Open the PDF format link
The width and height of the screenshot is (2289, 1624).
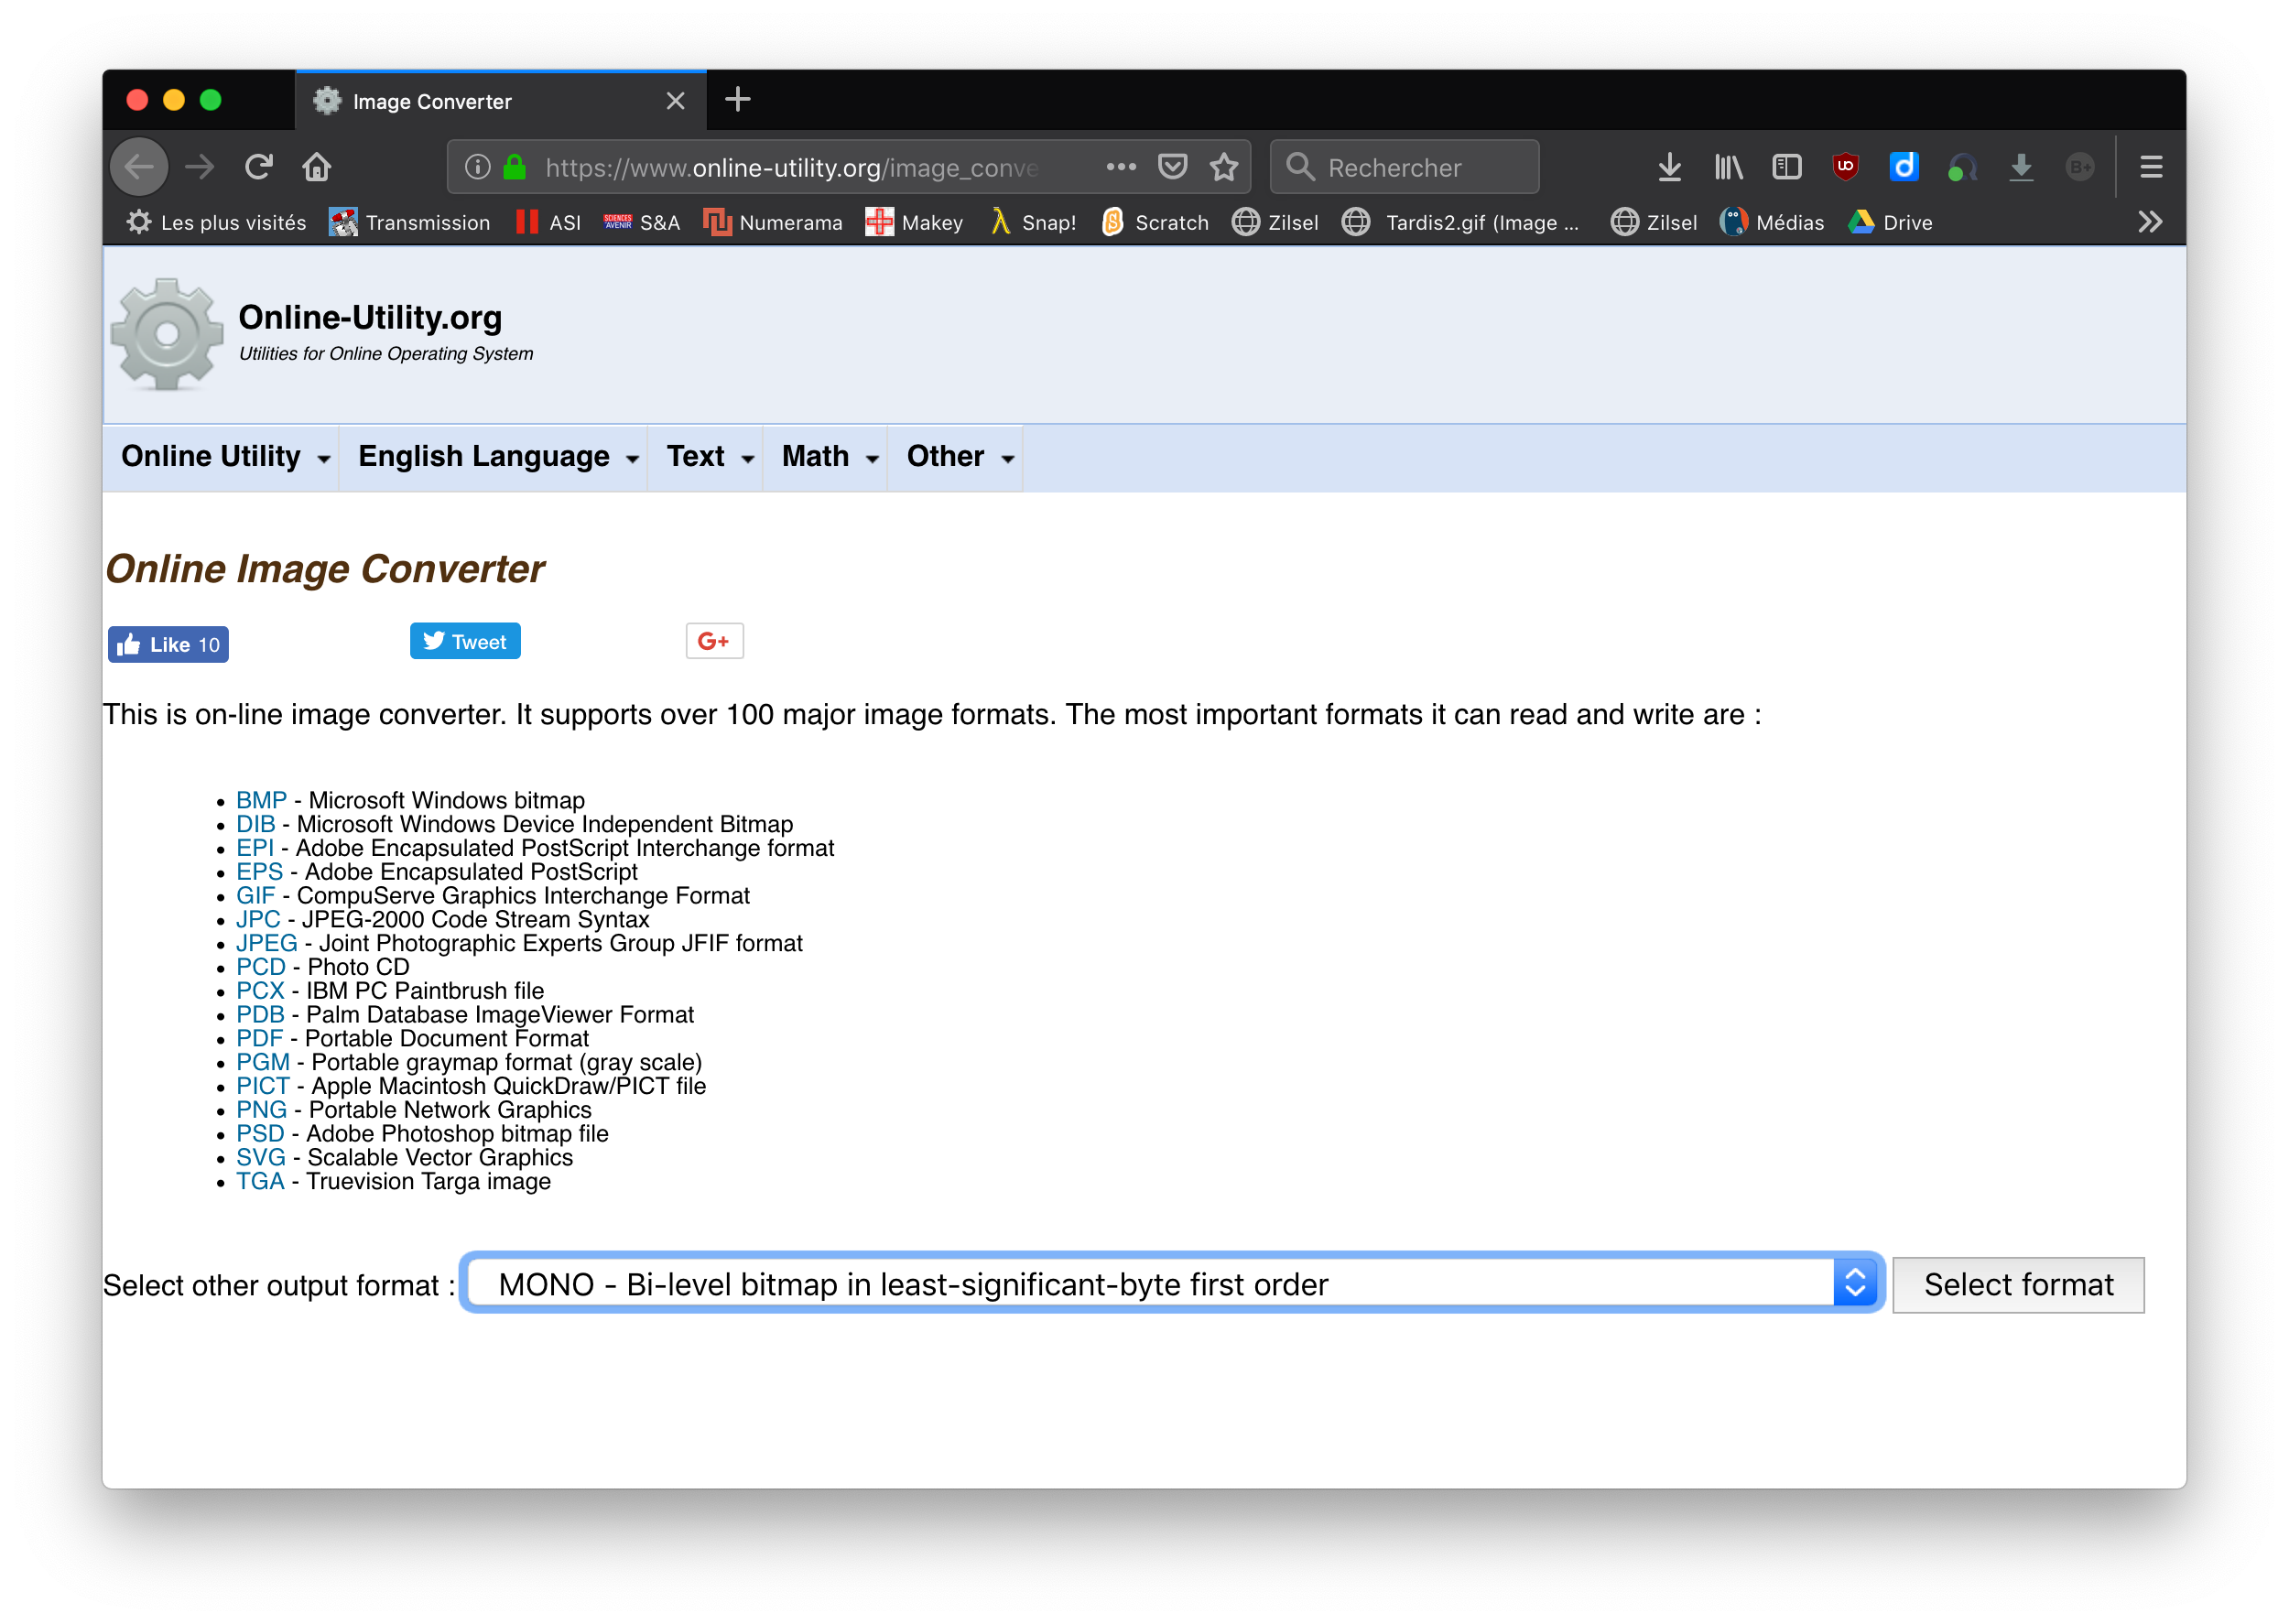pos(260,1038)
